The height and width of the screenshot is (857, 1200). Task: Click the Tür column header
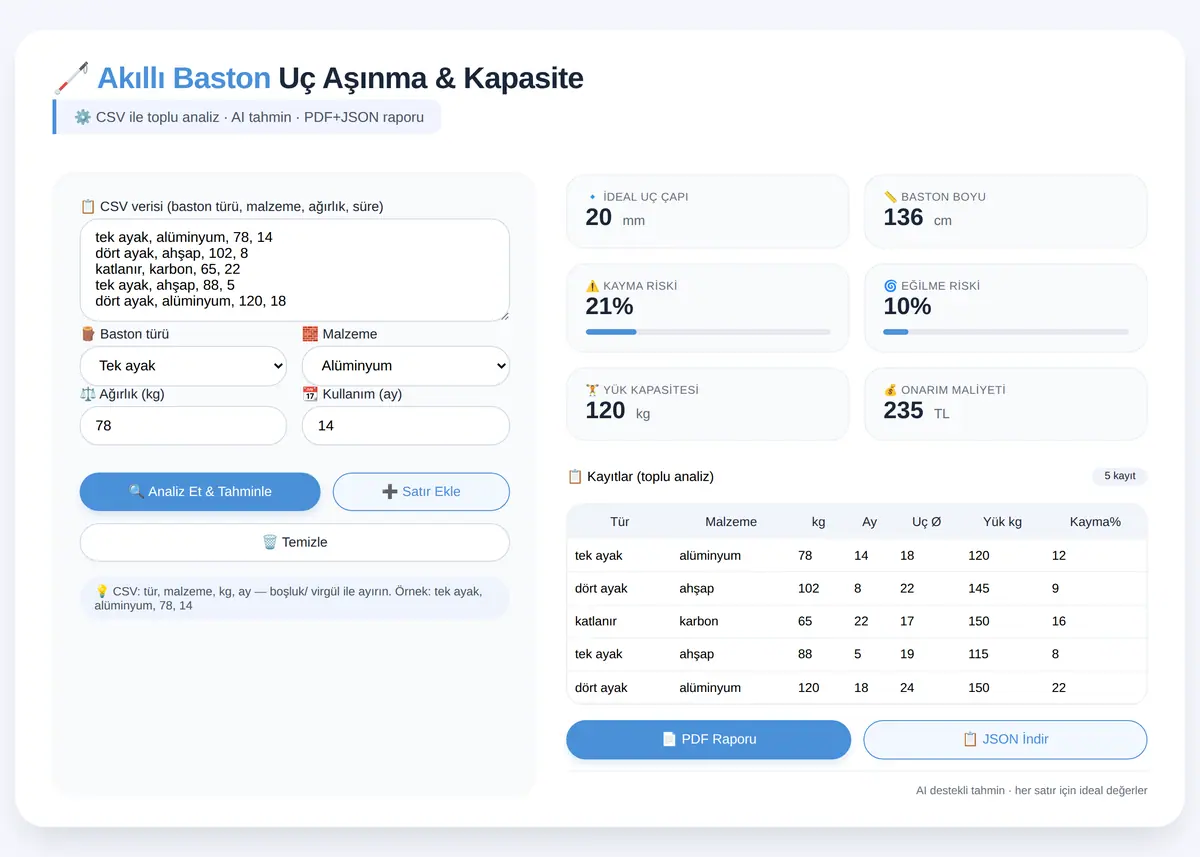[x=620, y=522]
